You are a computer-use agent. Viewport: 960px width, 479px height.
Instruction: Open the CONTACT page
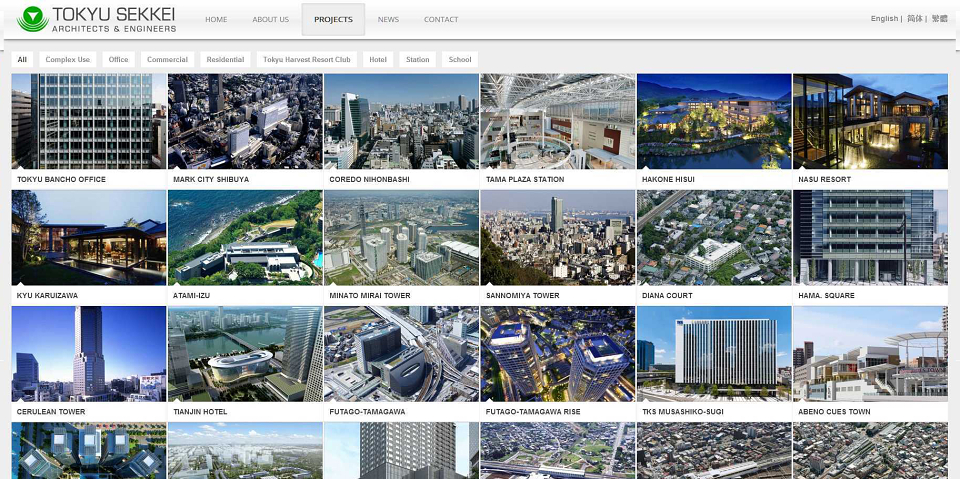(x=441, y=20)
